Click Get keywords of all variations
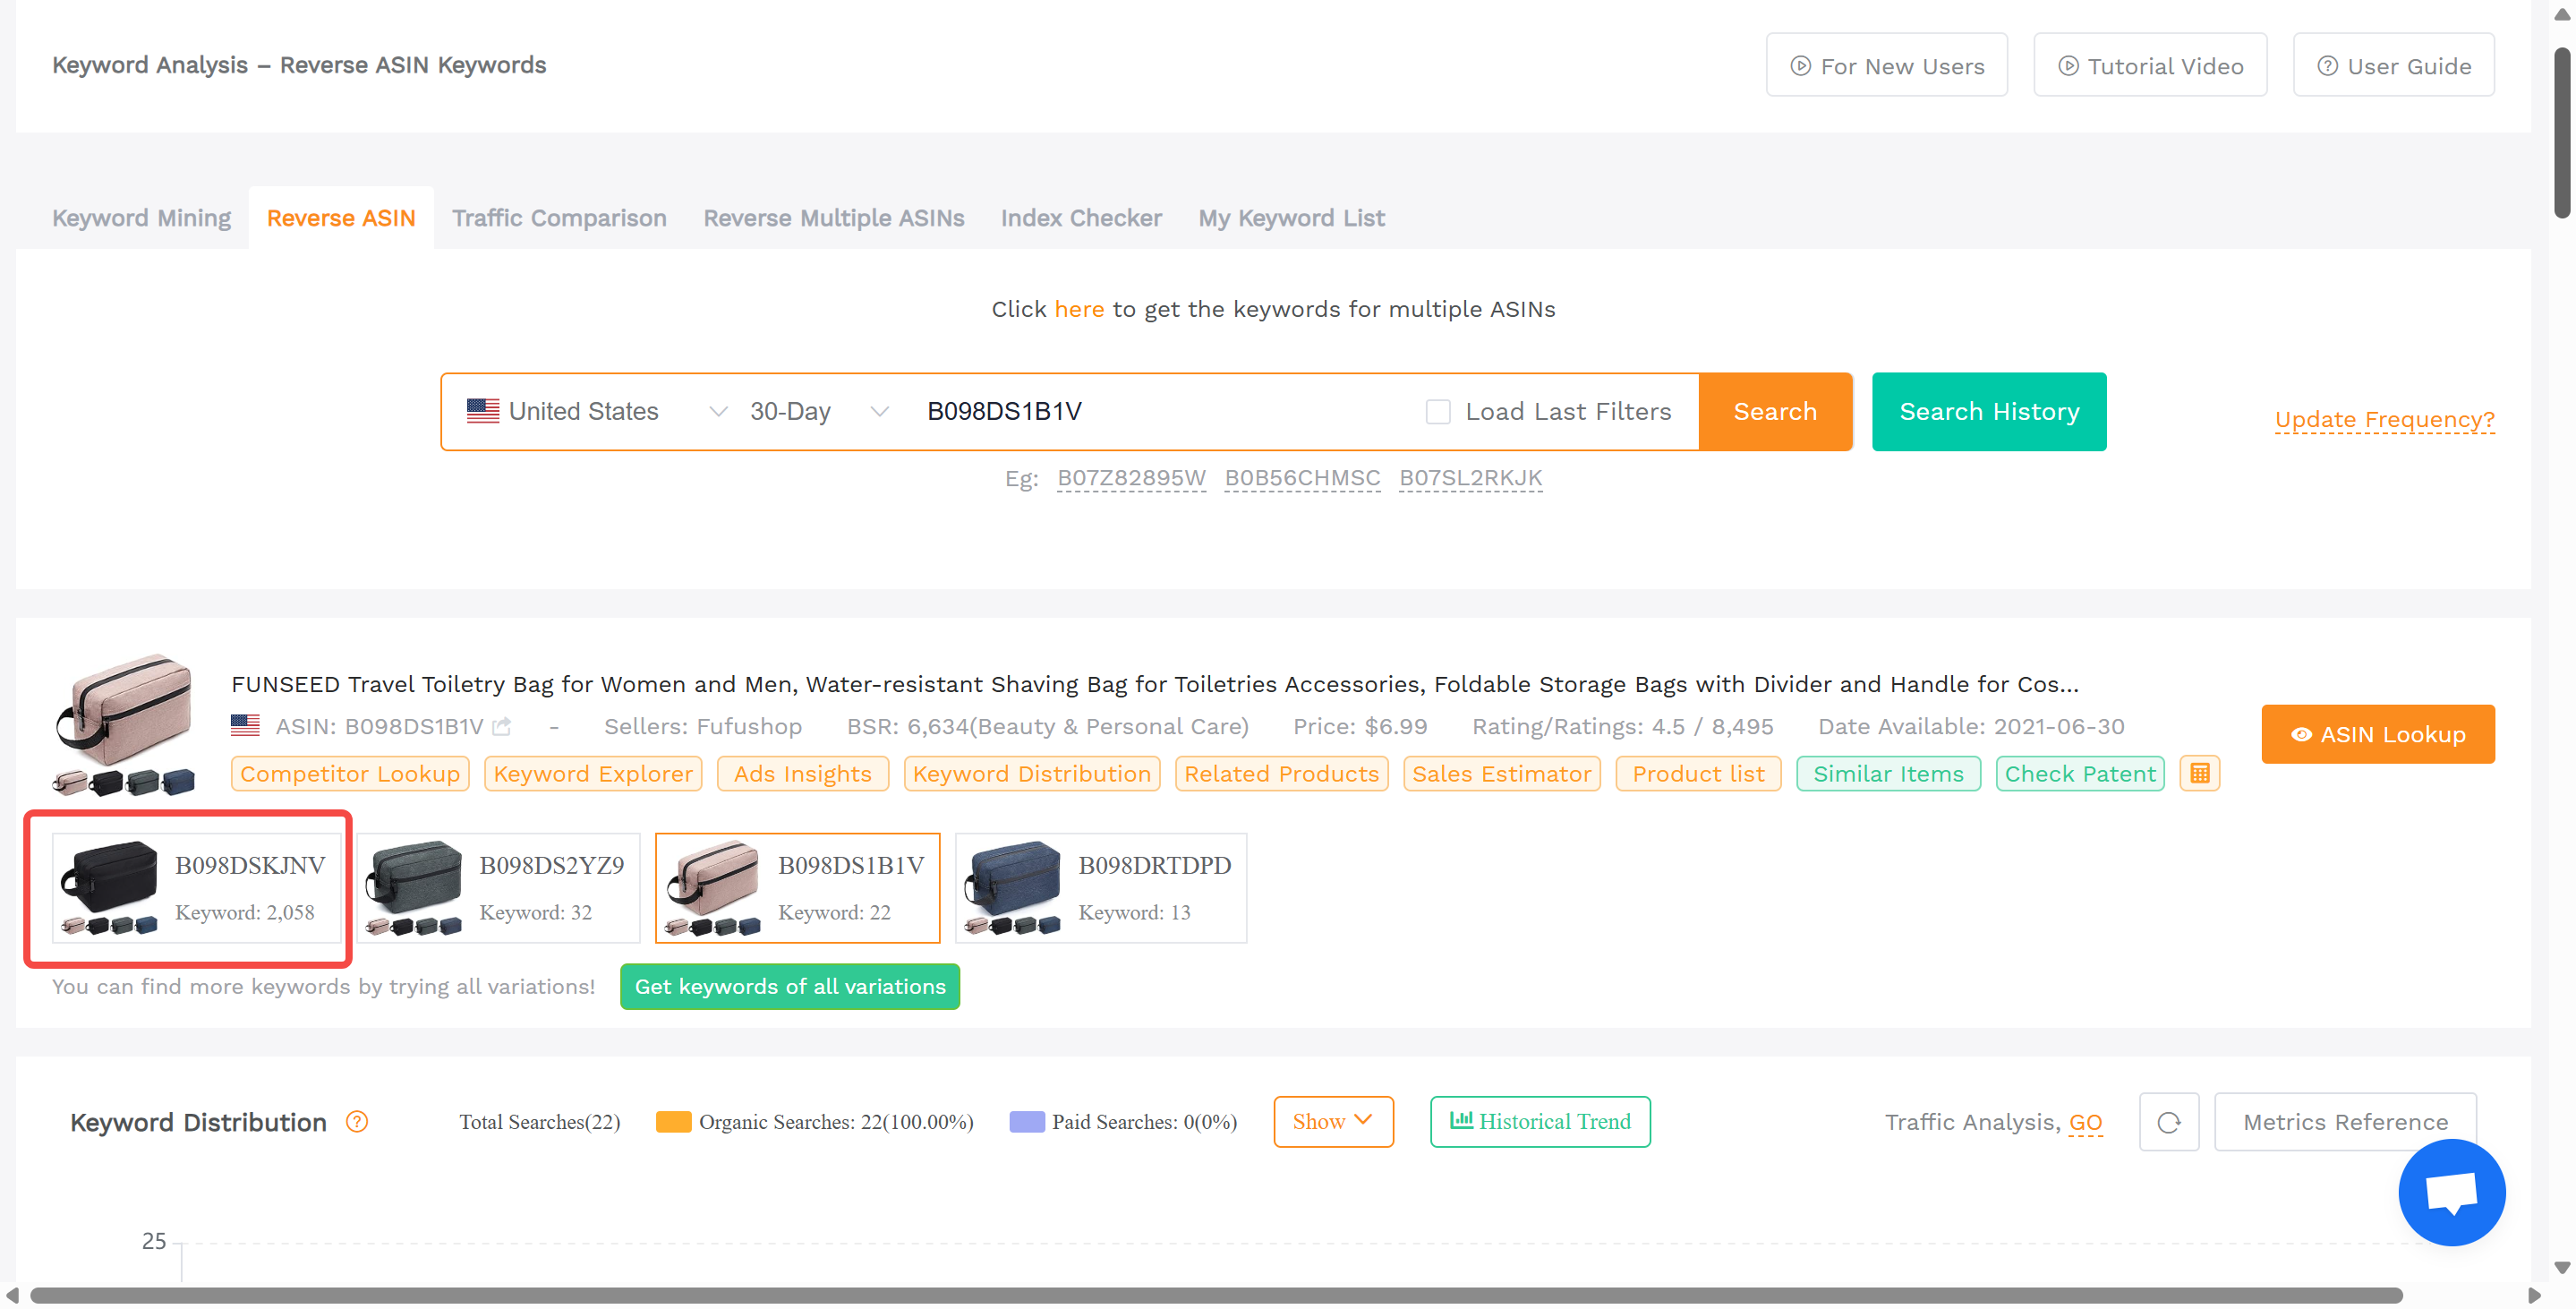 [789, 986]
